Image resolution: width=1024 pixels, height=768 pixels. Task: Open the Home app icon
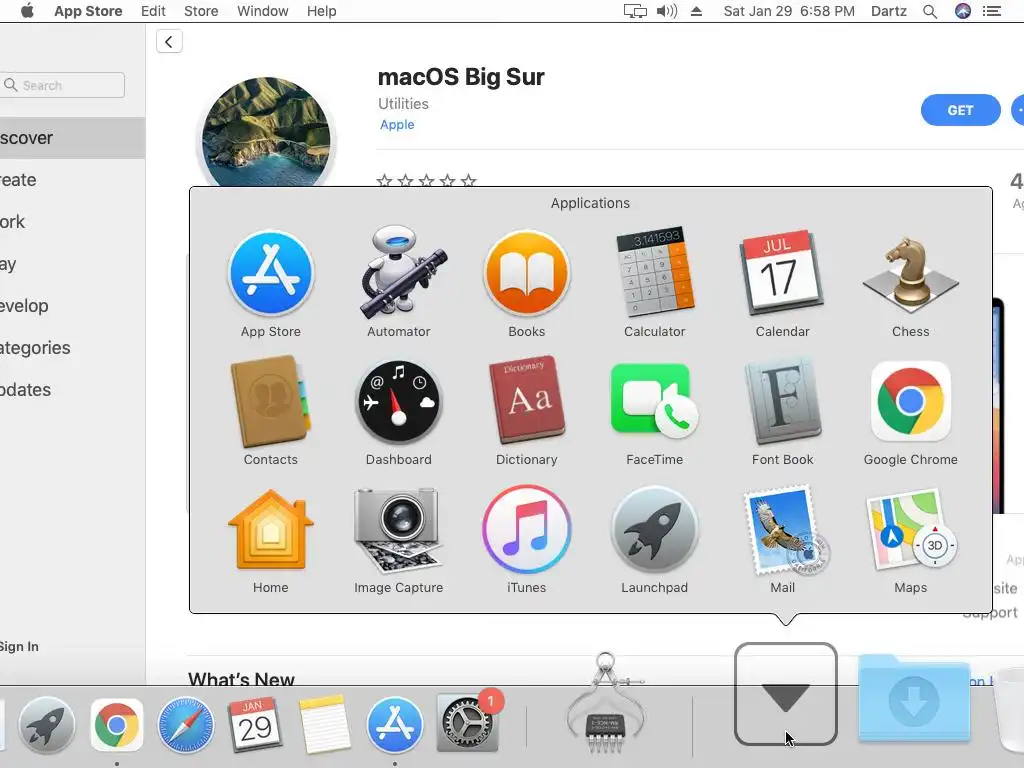(x=270, y=530)
